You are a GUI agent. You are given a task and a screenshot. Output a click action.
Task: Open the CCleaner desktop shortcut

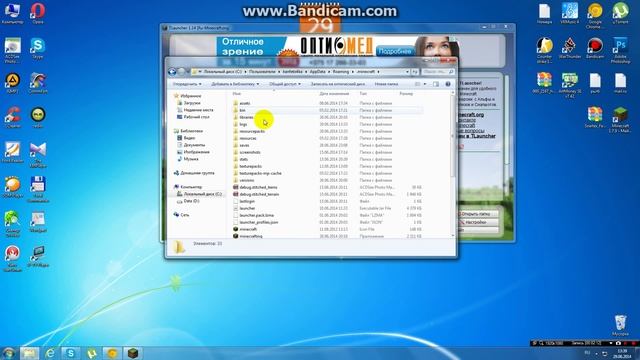coord(12,118)
